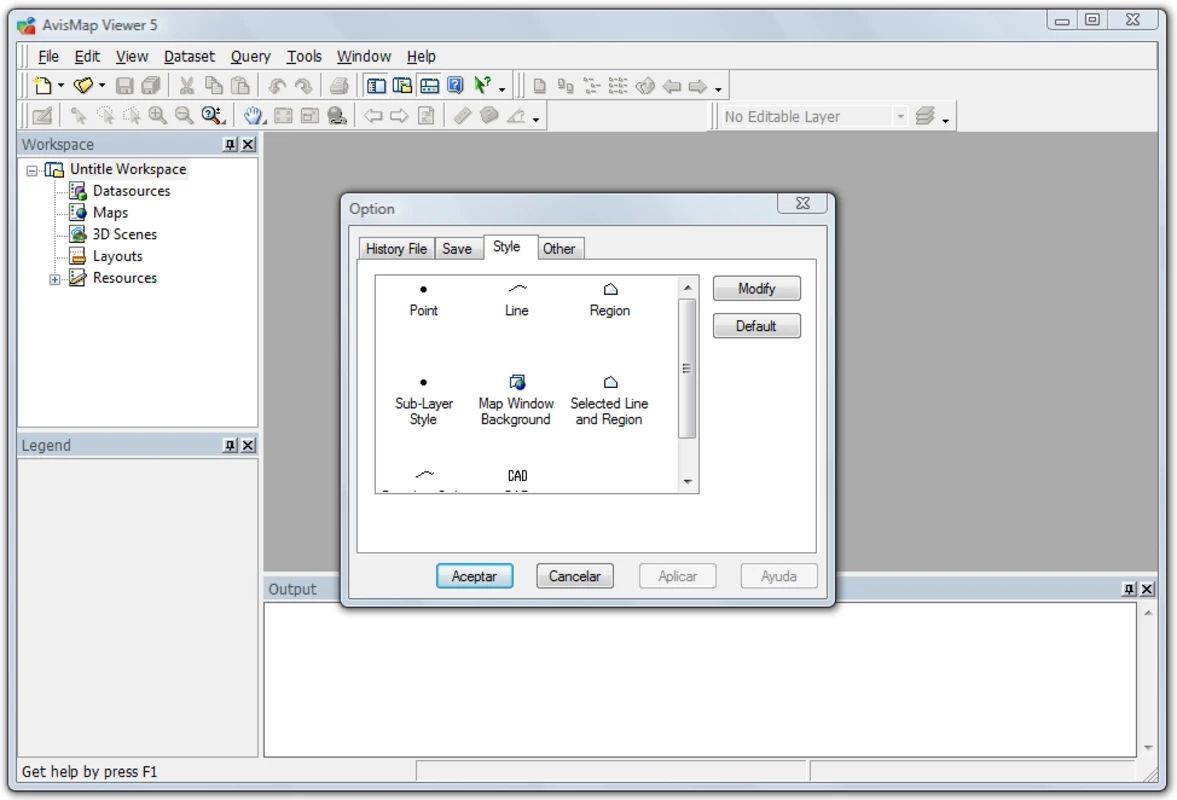The image size is (1177, 800).
Task: Toggle the Workspace panel view icon
Action: pyautogui.click(x=376, y=86)
